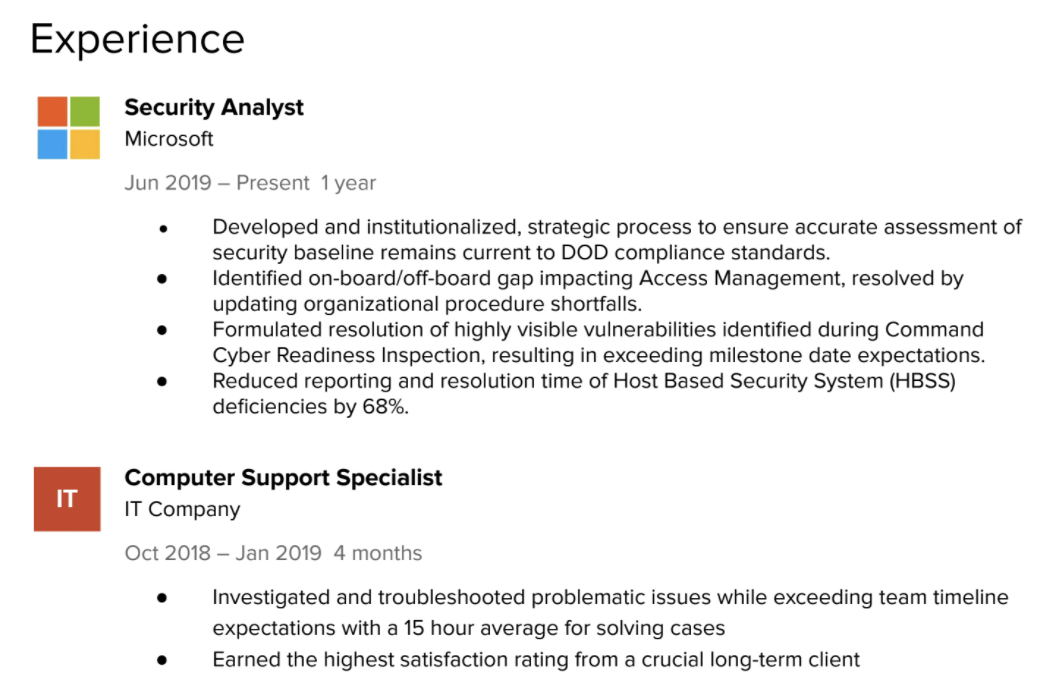Click the bullet about DOD compliance standards
This screenshot has width=1046, height=686.
coord(617,240)
